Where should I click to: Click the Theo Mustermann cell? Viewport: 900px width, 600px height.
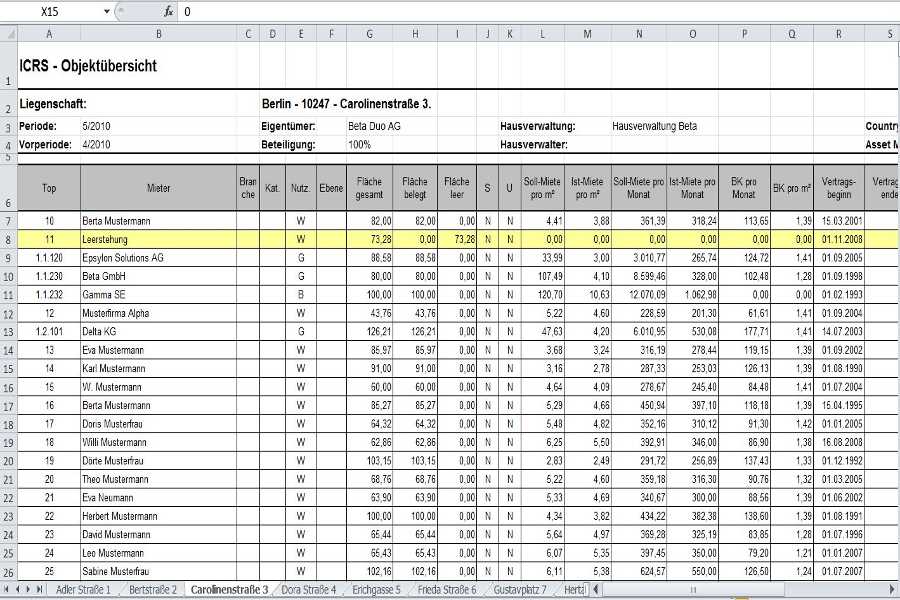point(158,479)
